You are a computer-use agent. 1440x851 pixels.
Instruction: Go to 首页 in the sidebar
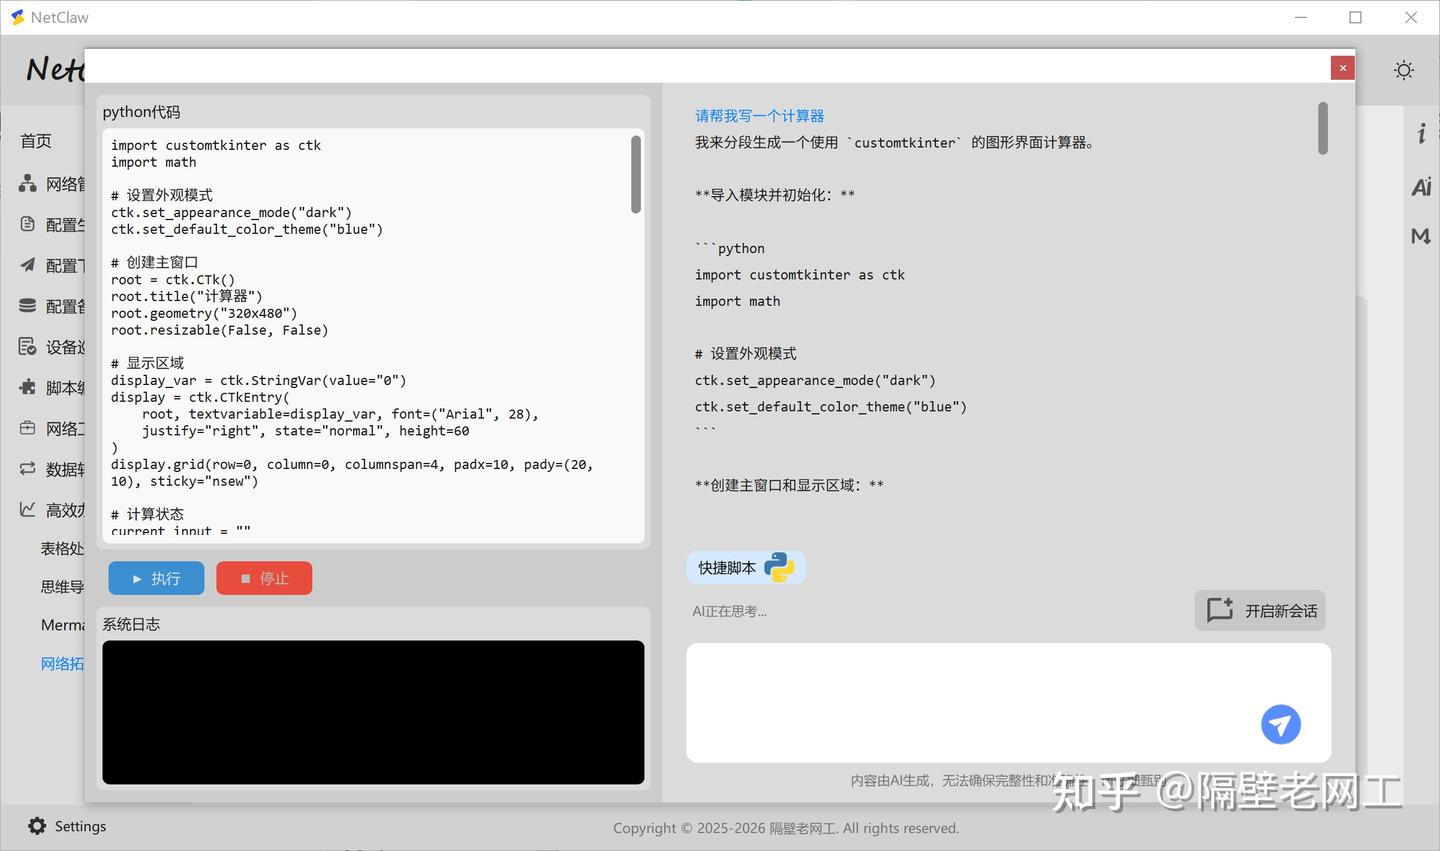point(36,141)
